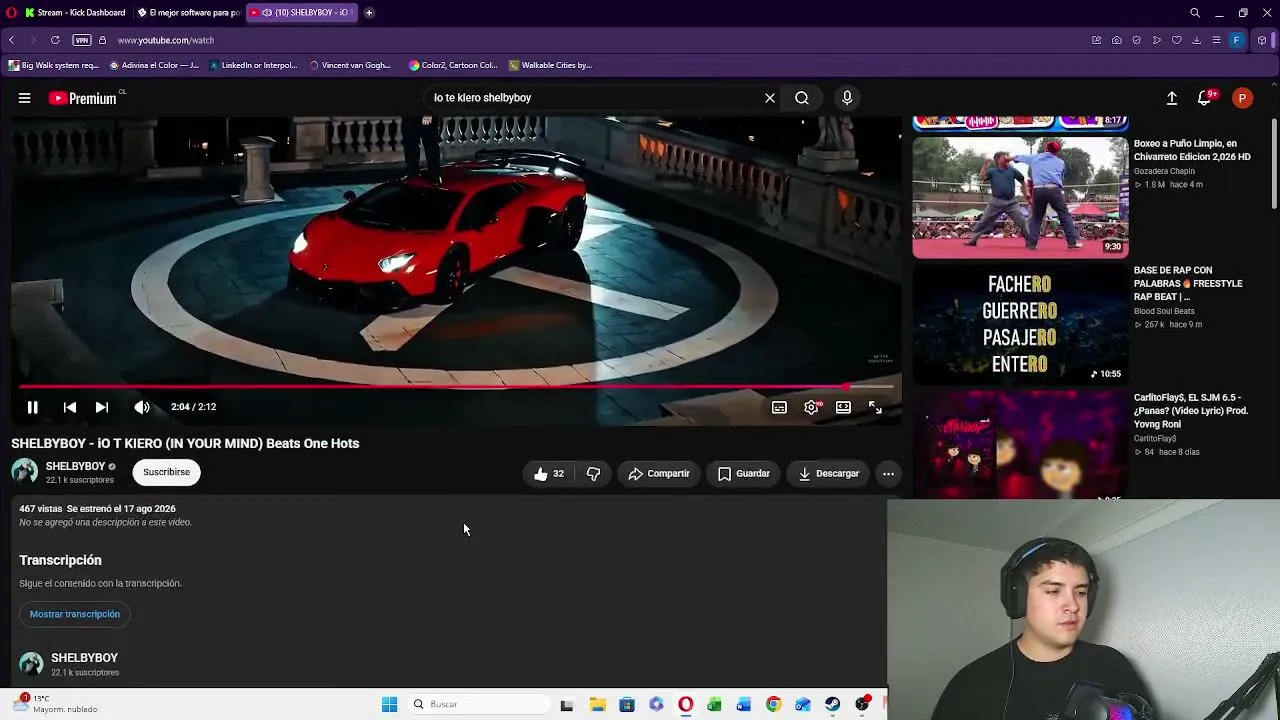Share the video via Compartir

(659, 474)
